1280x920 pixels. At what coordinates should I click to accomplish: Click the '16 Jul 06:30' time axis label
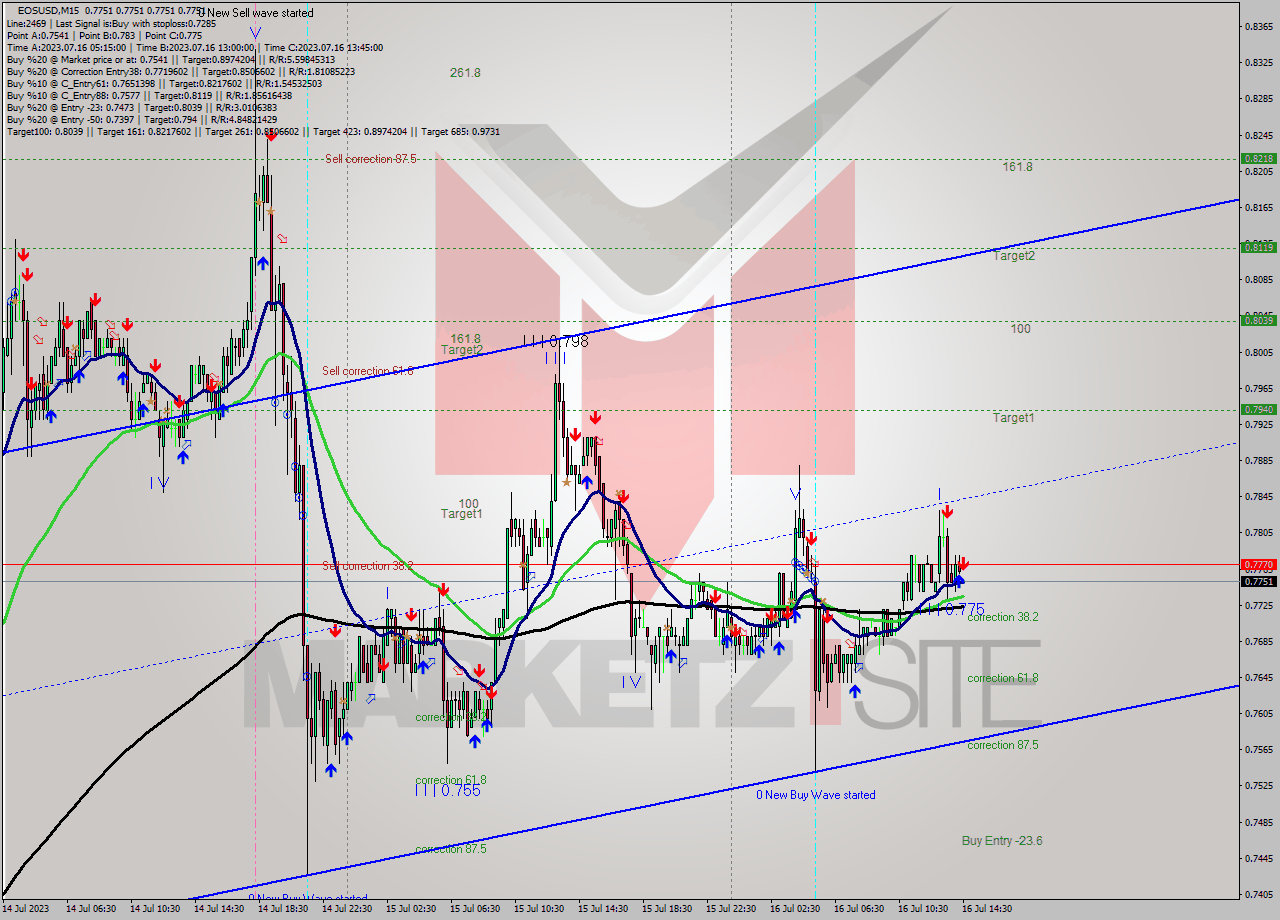point(858,909)
